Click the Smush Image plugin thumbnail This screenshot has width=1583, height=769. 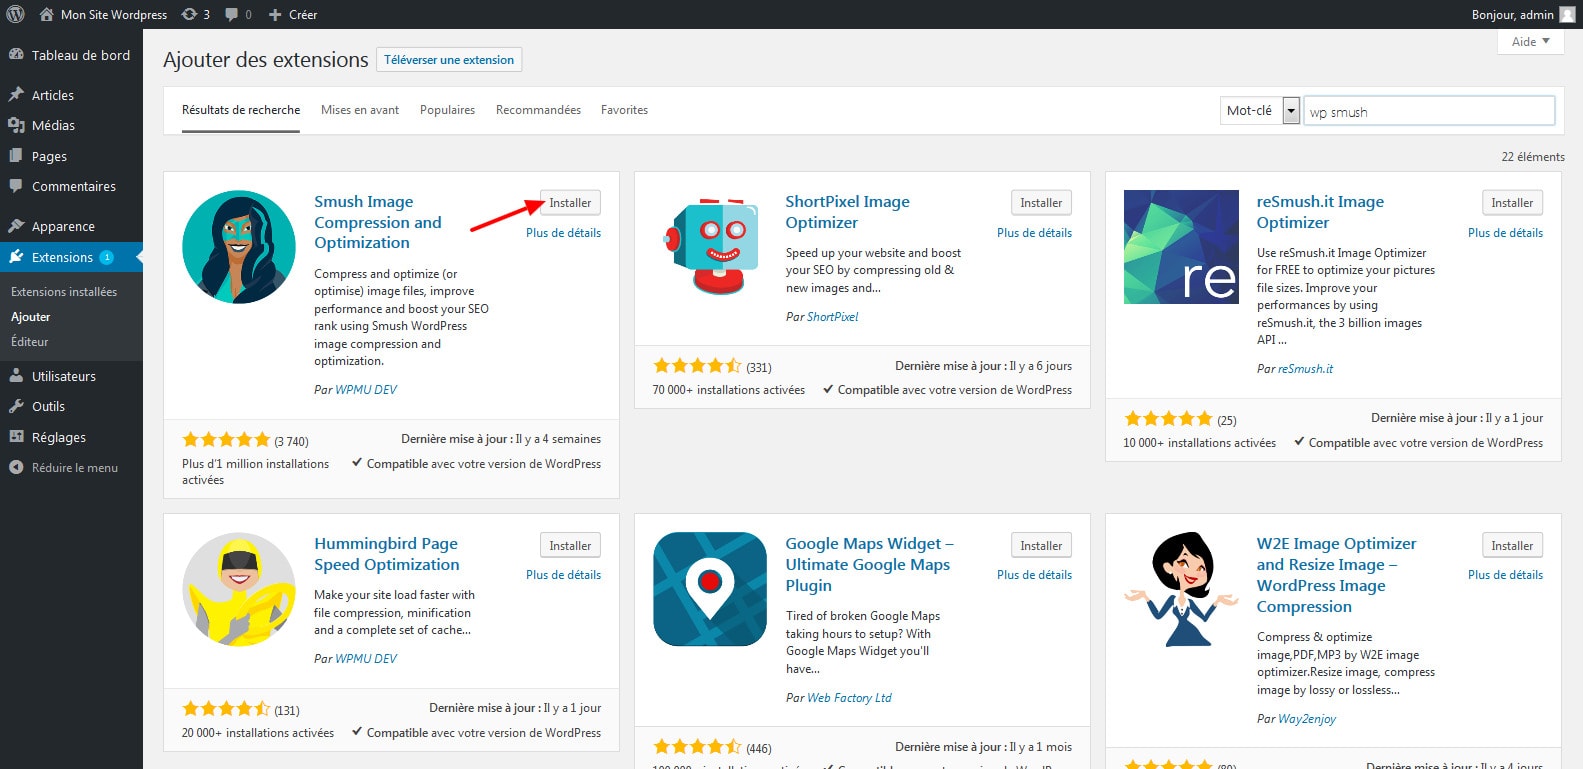(239, 247)
